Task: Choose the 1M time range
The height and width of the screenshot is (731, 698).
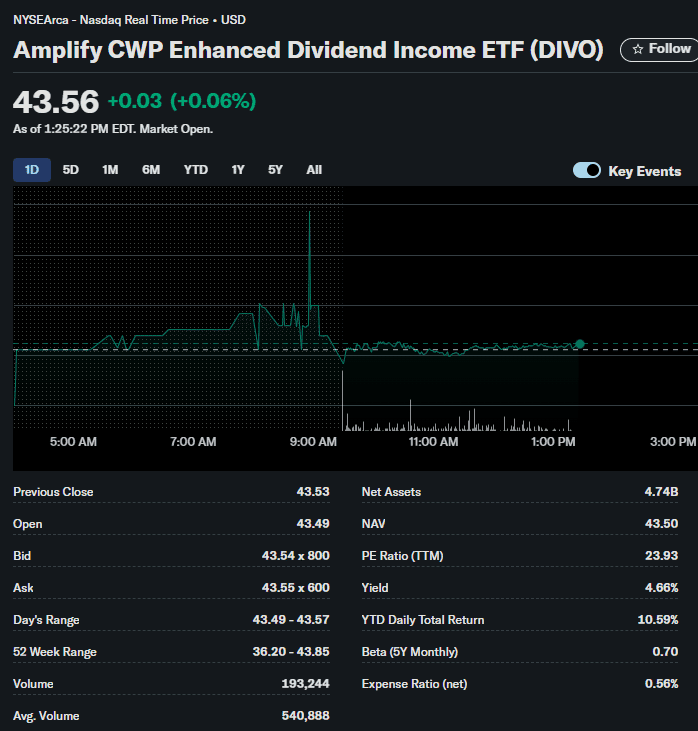Action: click(110, 170)
